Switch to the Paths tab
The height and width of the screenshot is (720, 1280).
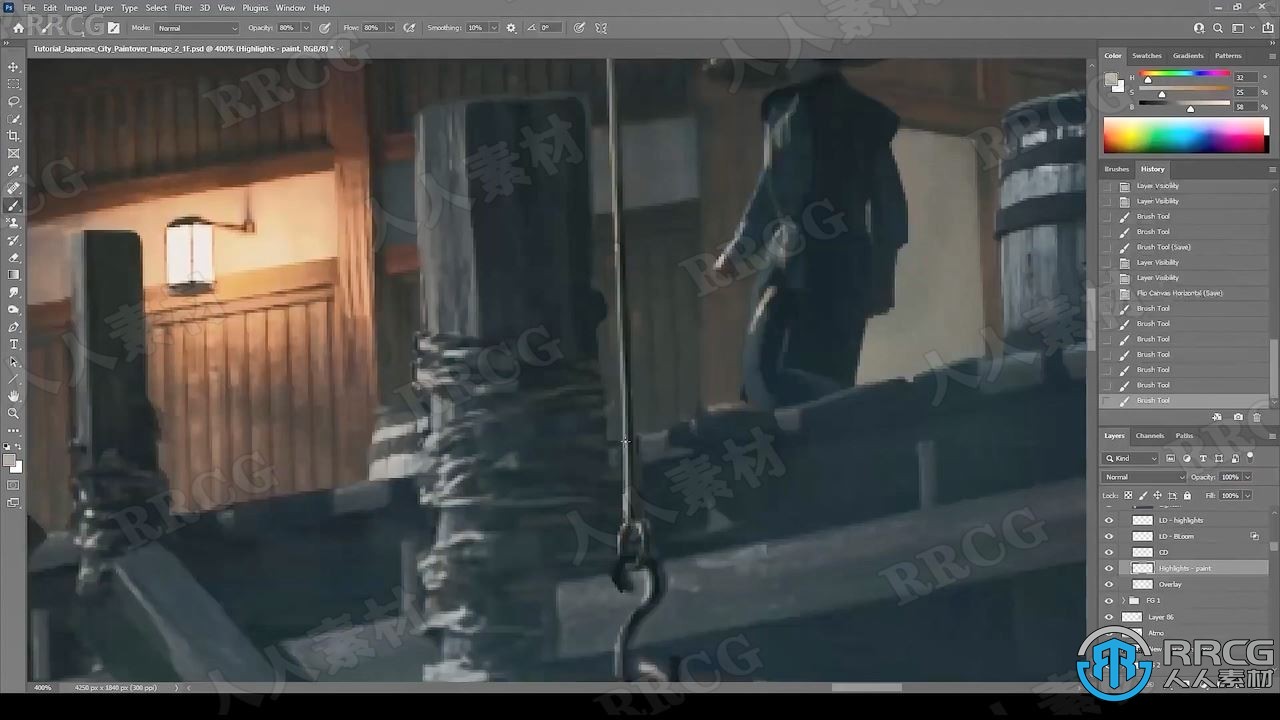coord(1184,436)
